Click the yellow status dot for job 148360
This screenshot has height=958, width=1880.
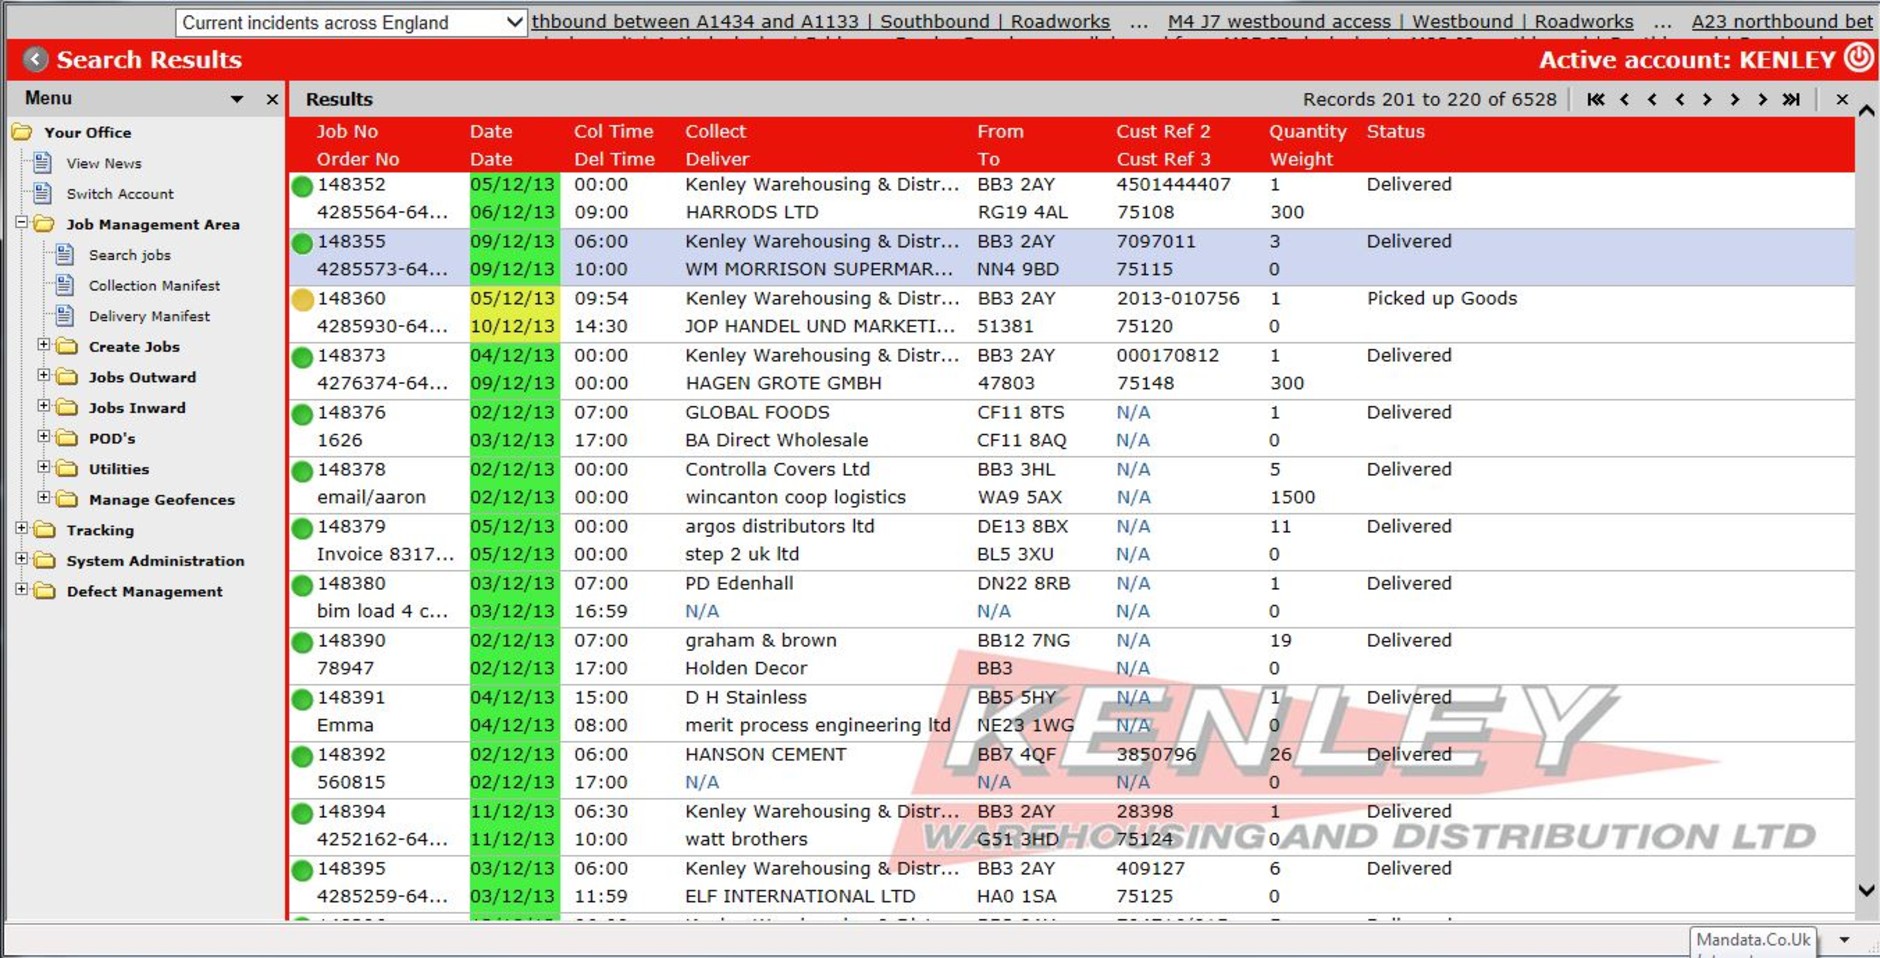tap(302, 300)
